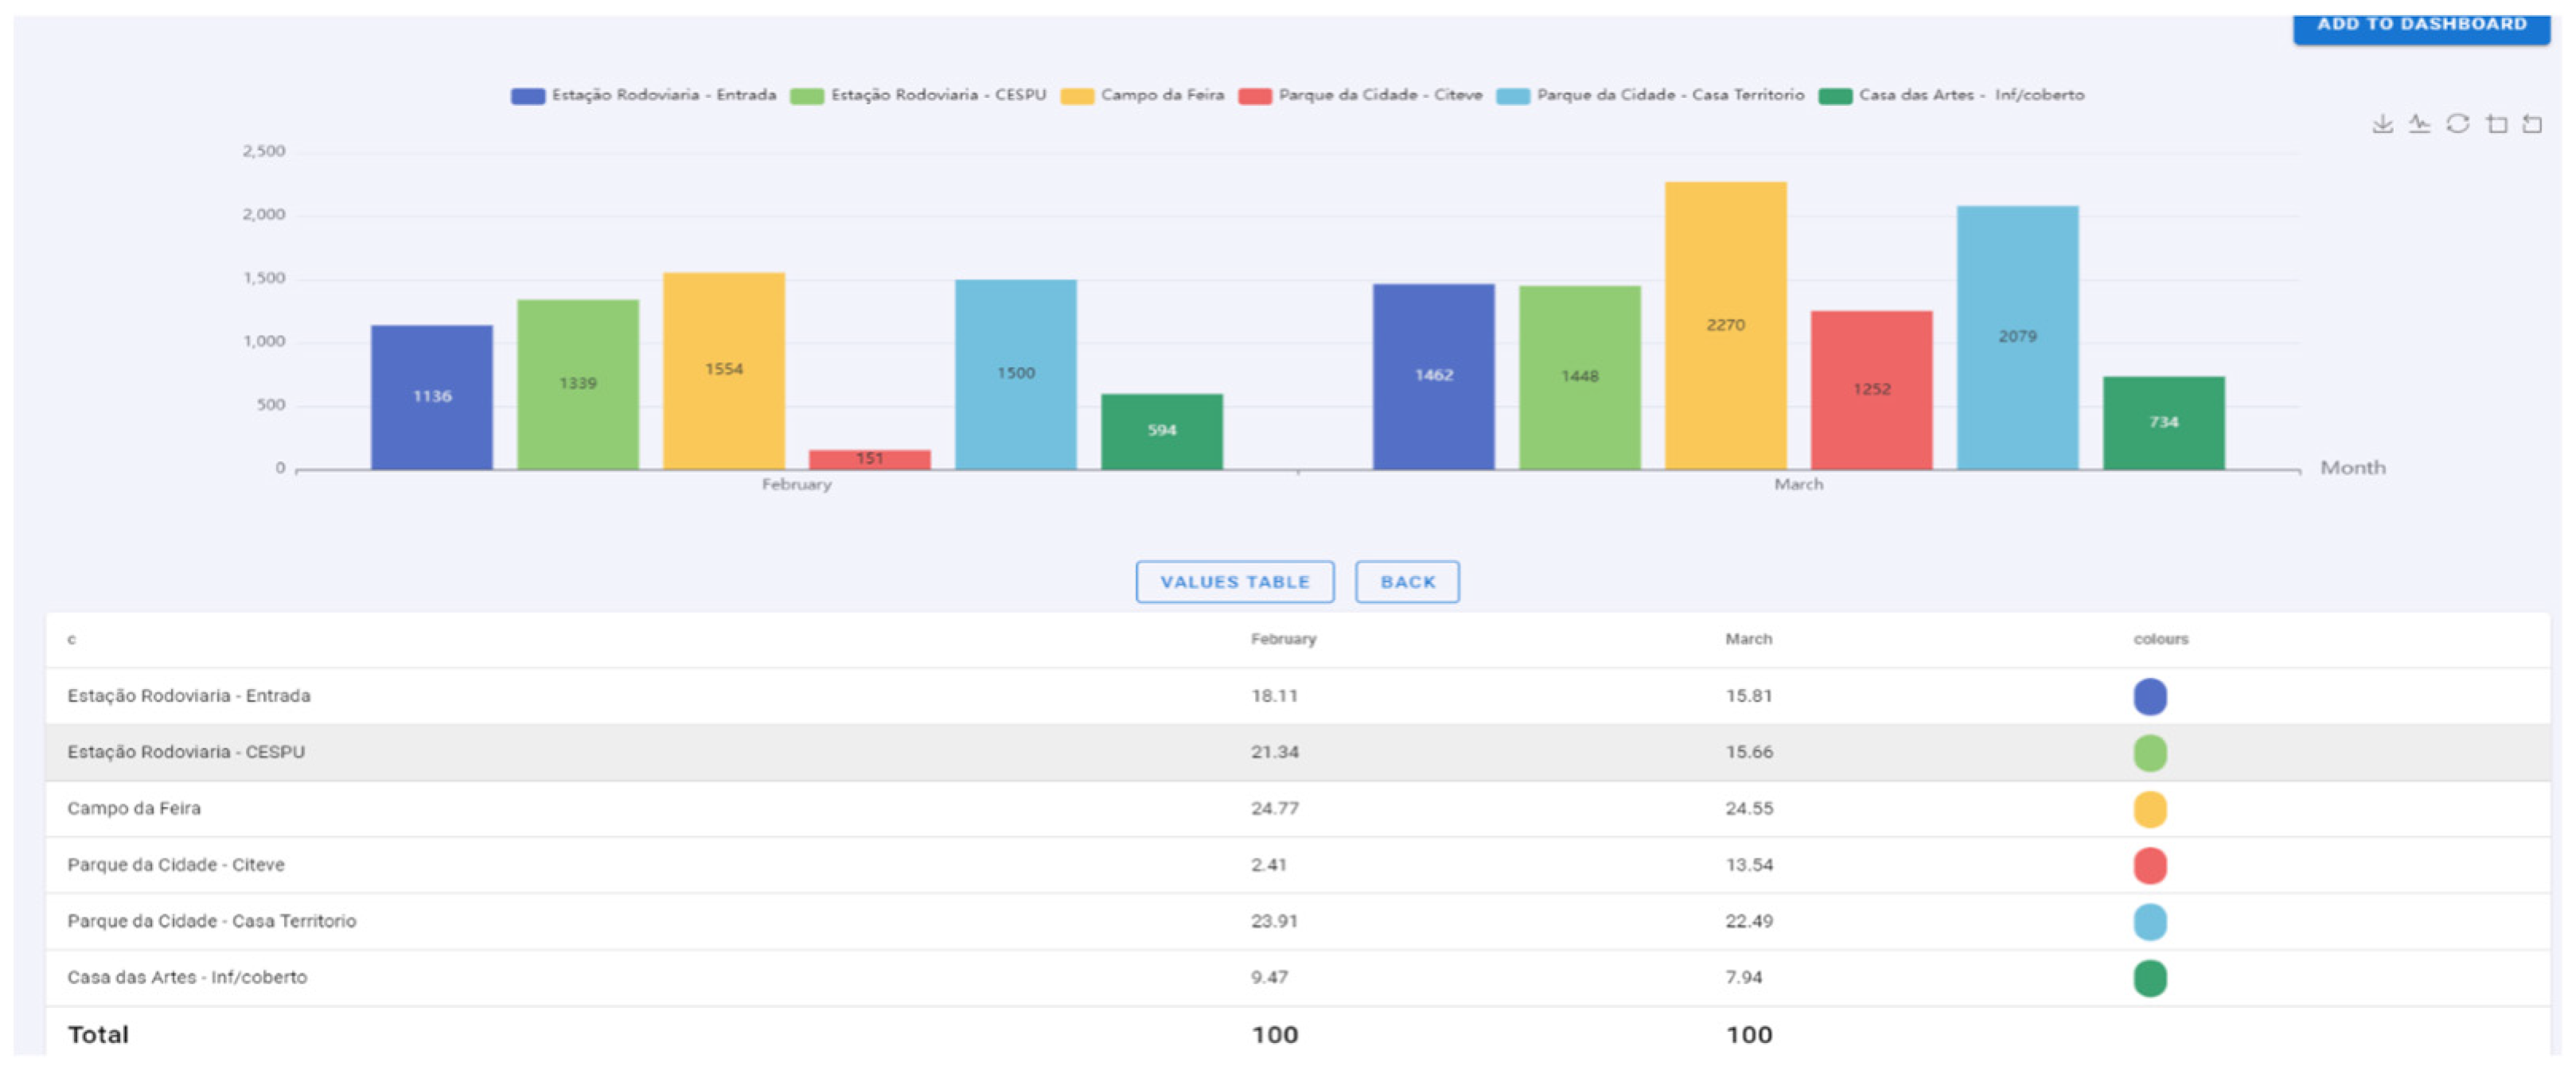Select the Estação Rodoviaria - CESPU table row
2576x1082 pixels.
click(x=186, y=752)
